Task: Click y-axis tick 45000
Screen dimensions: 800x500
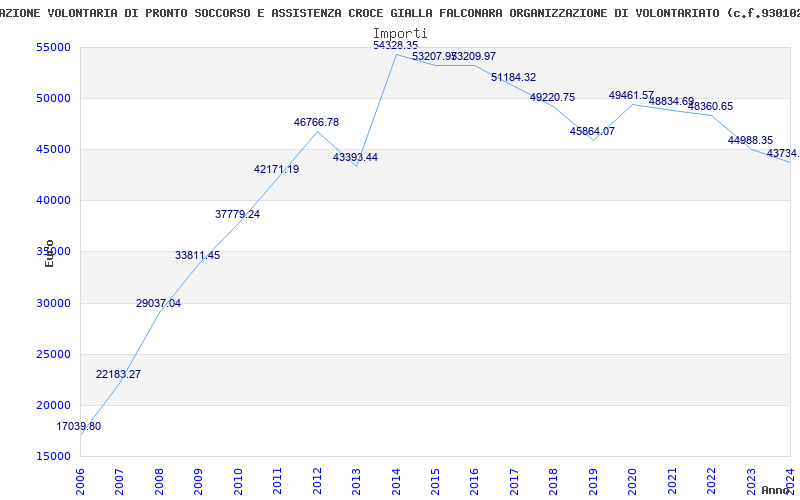Action: click(54, 149)
